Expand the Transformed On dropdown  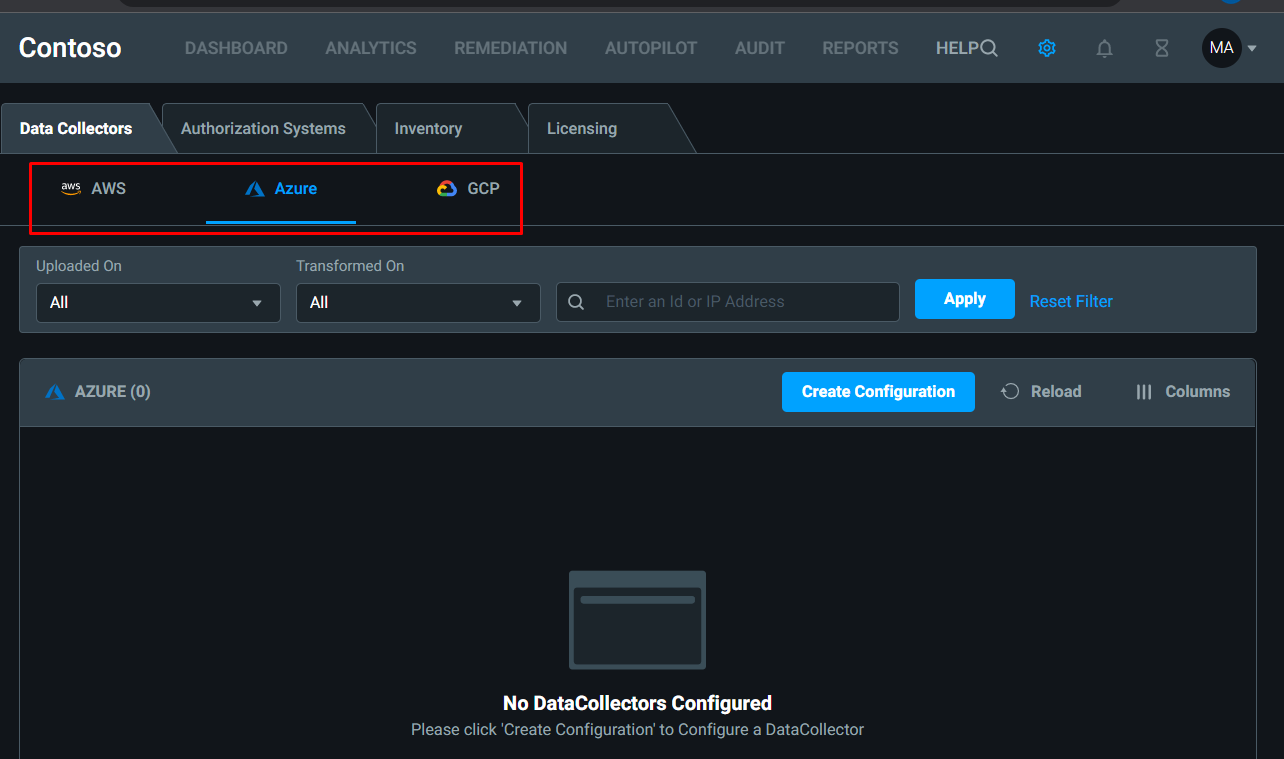pos(418,302)
